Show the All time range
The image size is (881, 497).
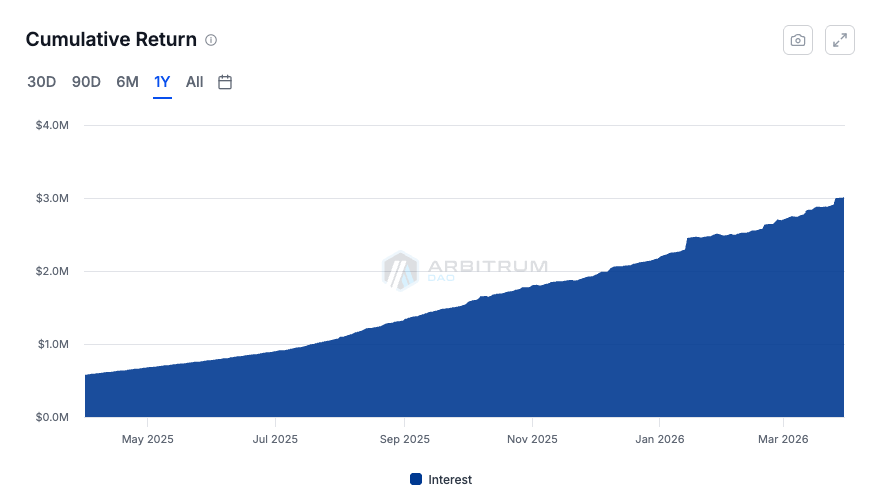pos(194,82)
